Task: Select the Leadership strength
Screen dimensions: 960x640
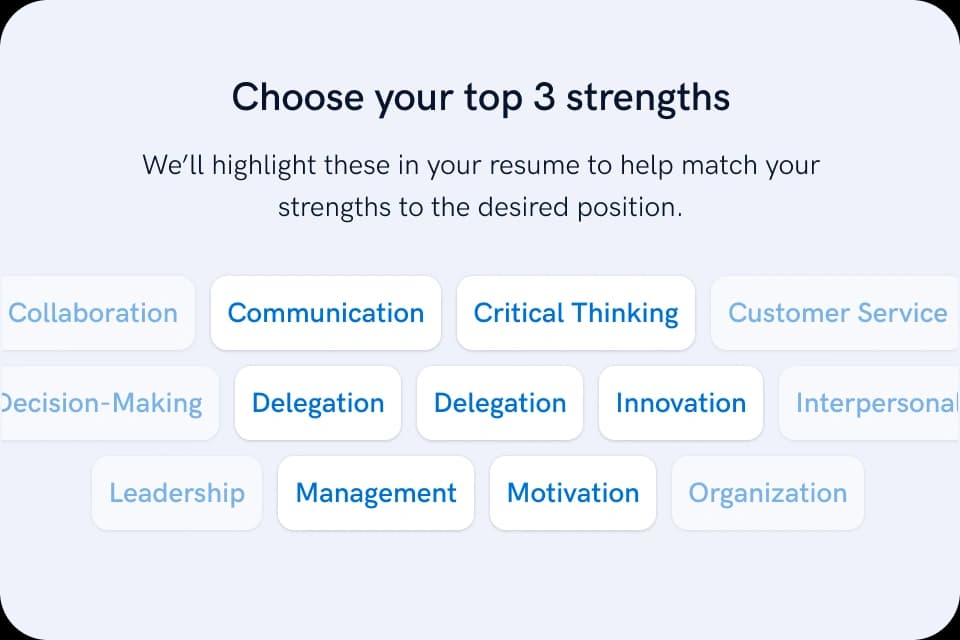Action: (x=176, y=493)
